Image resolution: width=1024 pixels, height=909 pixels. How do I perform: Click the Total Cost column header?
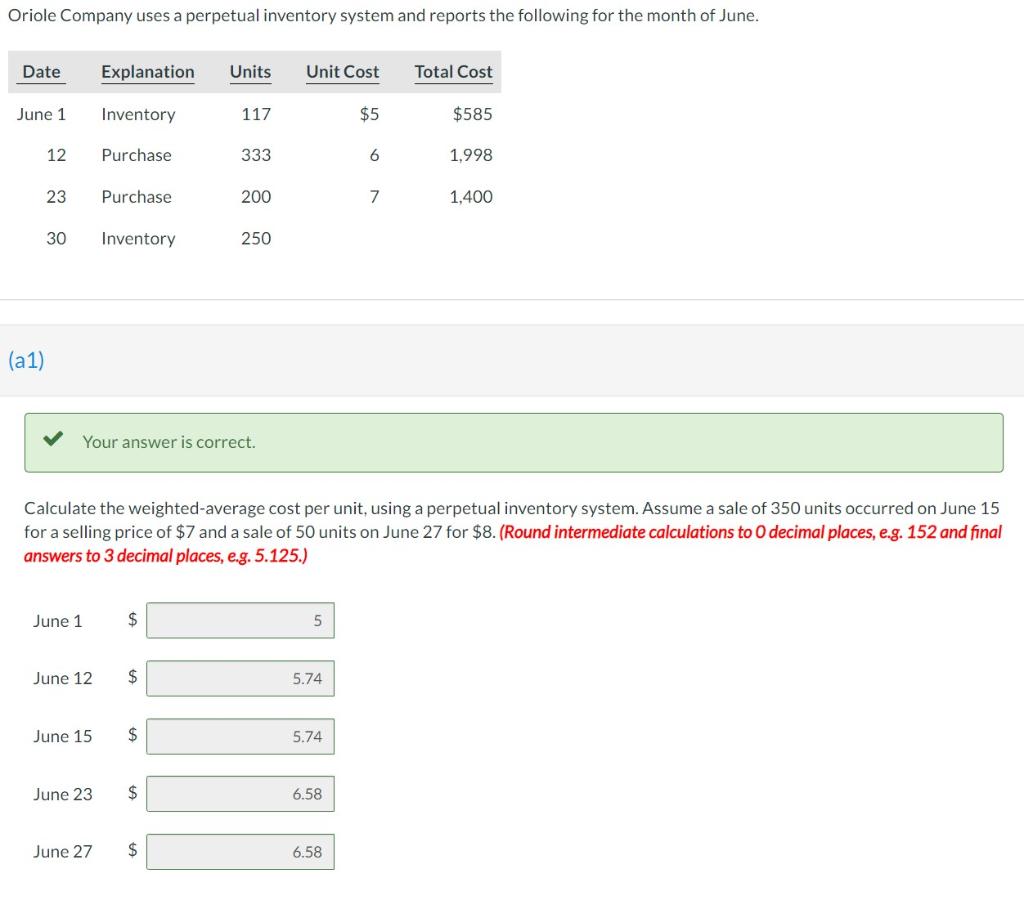[x=453, y=72]
